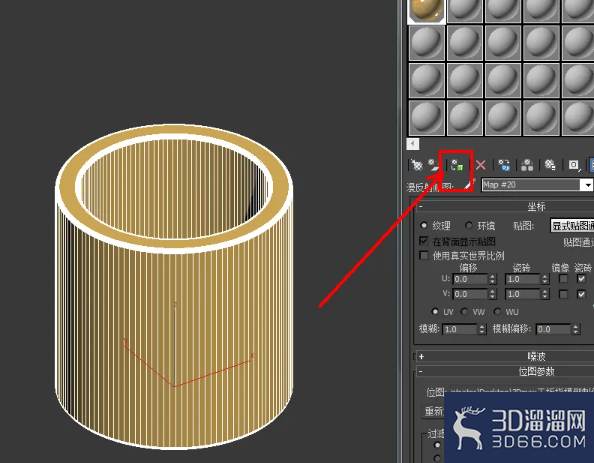Click the V tiling 1.0 field

point(523,294)
